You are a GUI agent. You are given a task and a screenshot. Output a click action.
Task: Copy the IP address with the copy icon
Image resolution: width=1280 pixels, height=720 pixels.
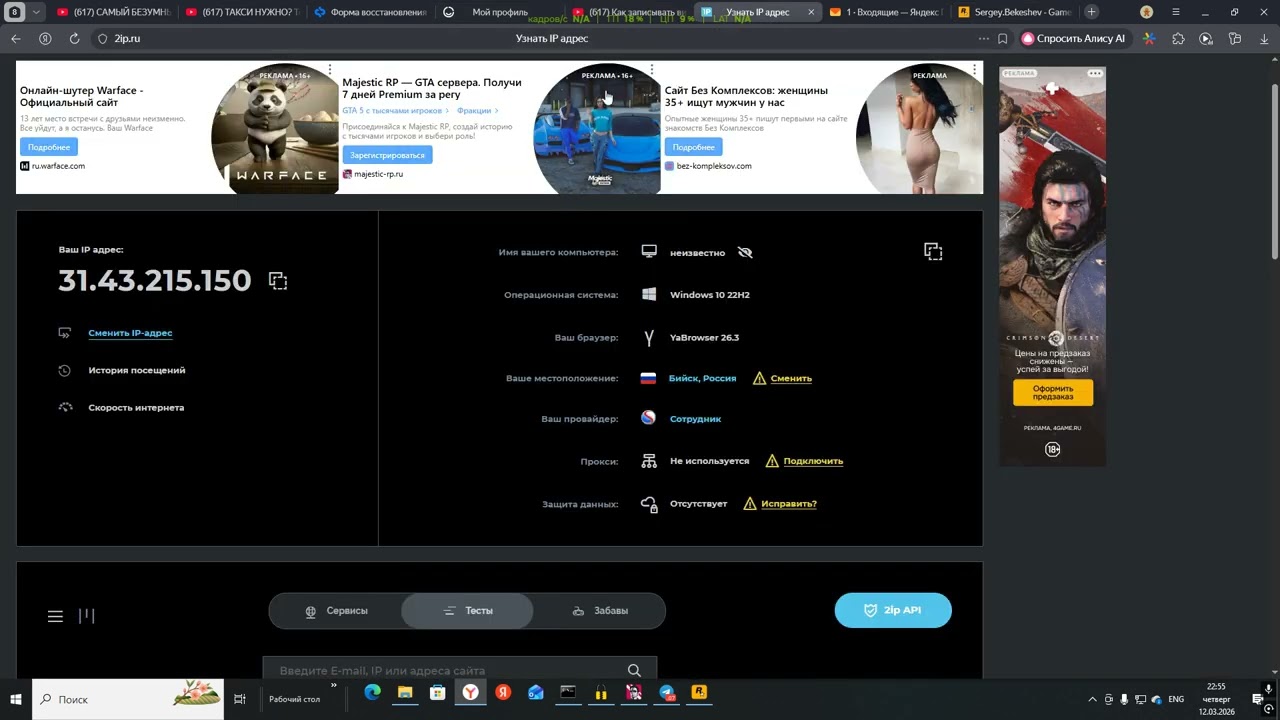tap(278, 281)
